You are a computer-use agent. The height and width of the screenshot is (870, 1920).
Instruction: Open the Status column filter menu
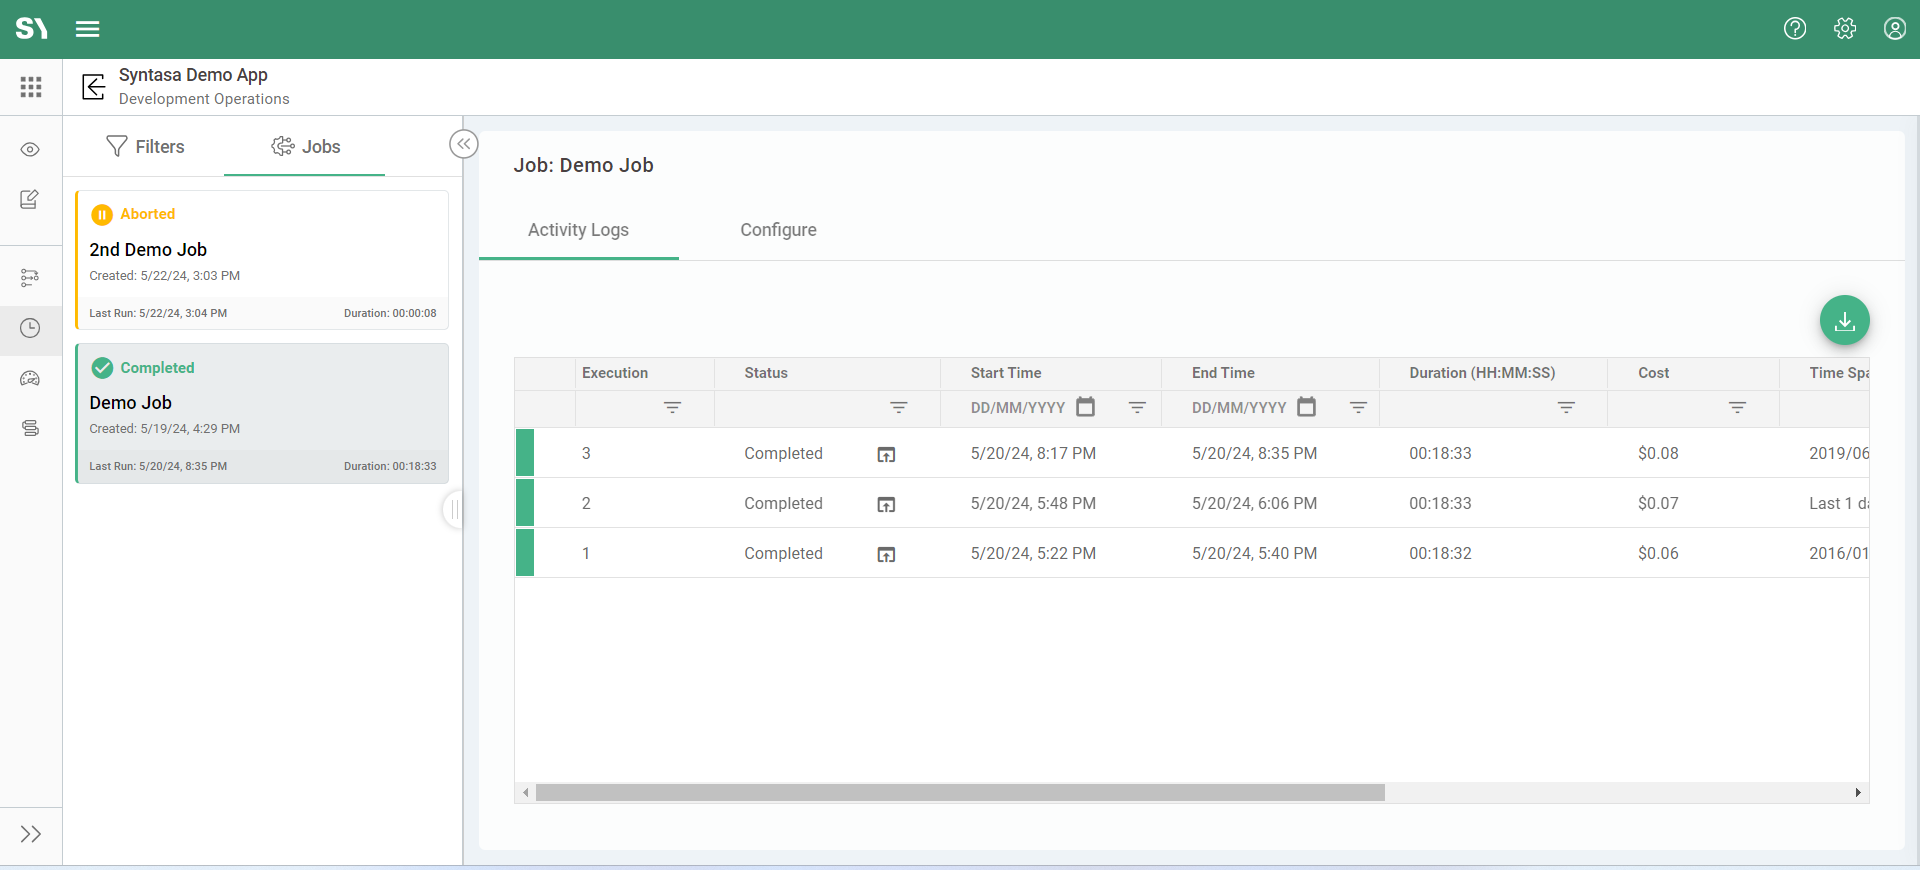pos(898,408)
